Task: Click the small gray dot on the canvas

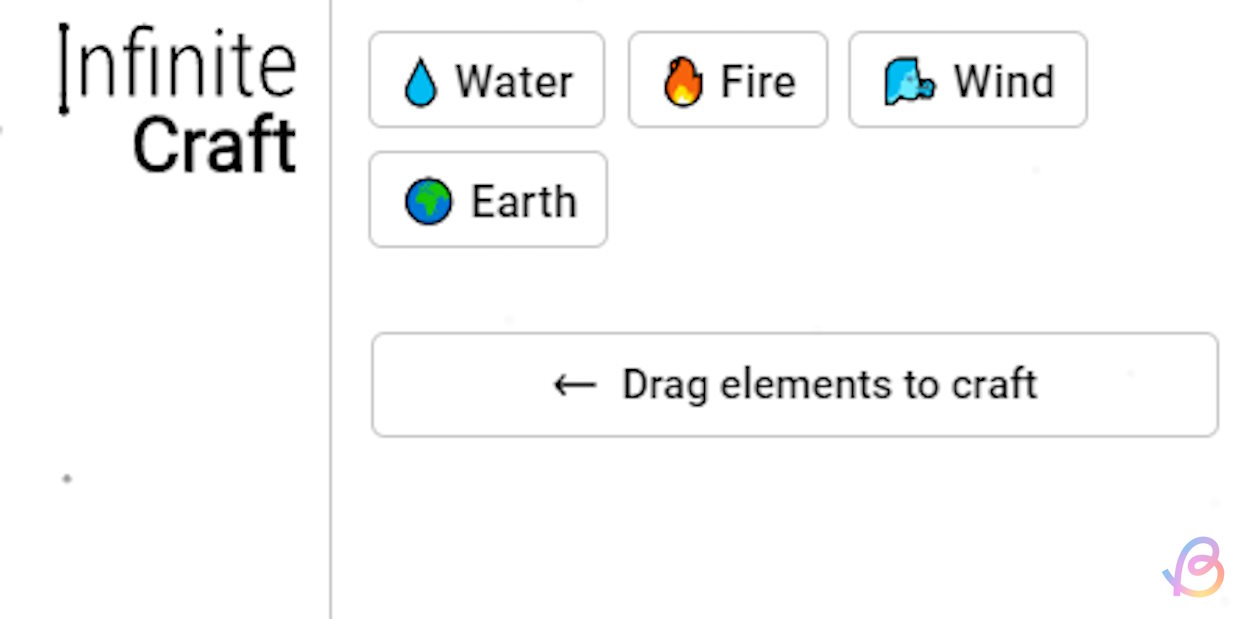Action: pyautogui.click(x=67, y=479)
